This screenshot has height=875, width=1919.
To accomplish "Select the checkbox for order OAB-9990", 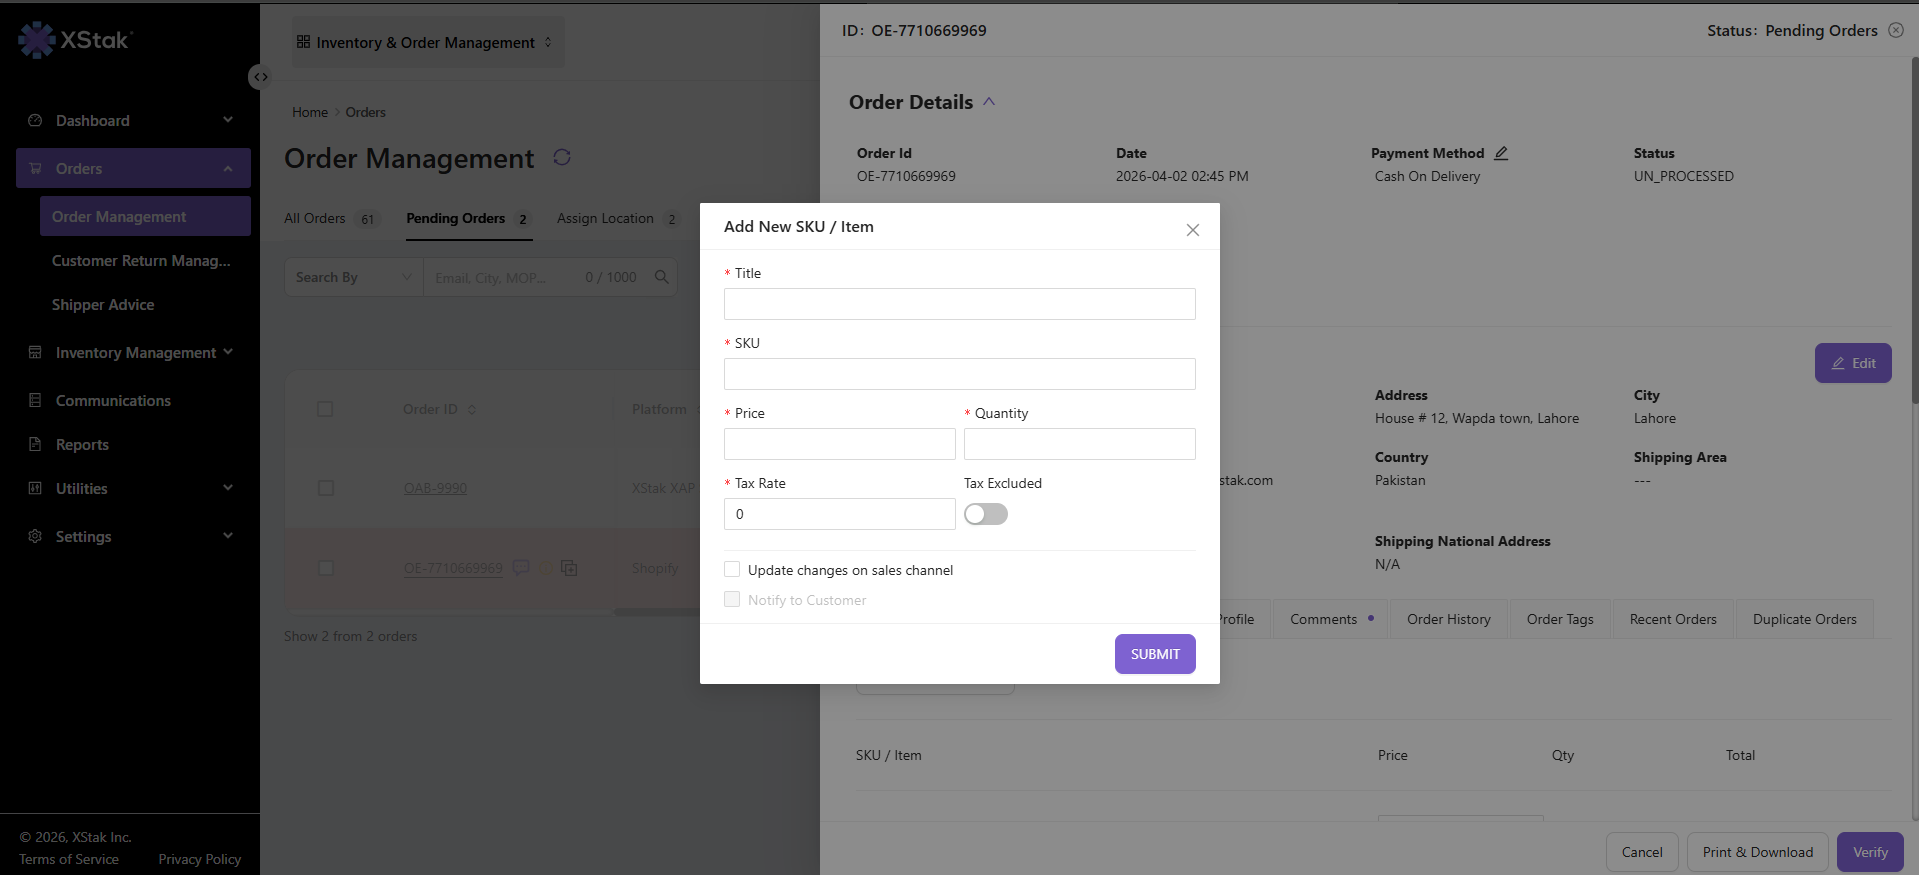I will click(325, 488).
